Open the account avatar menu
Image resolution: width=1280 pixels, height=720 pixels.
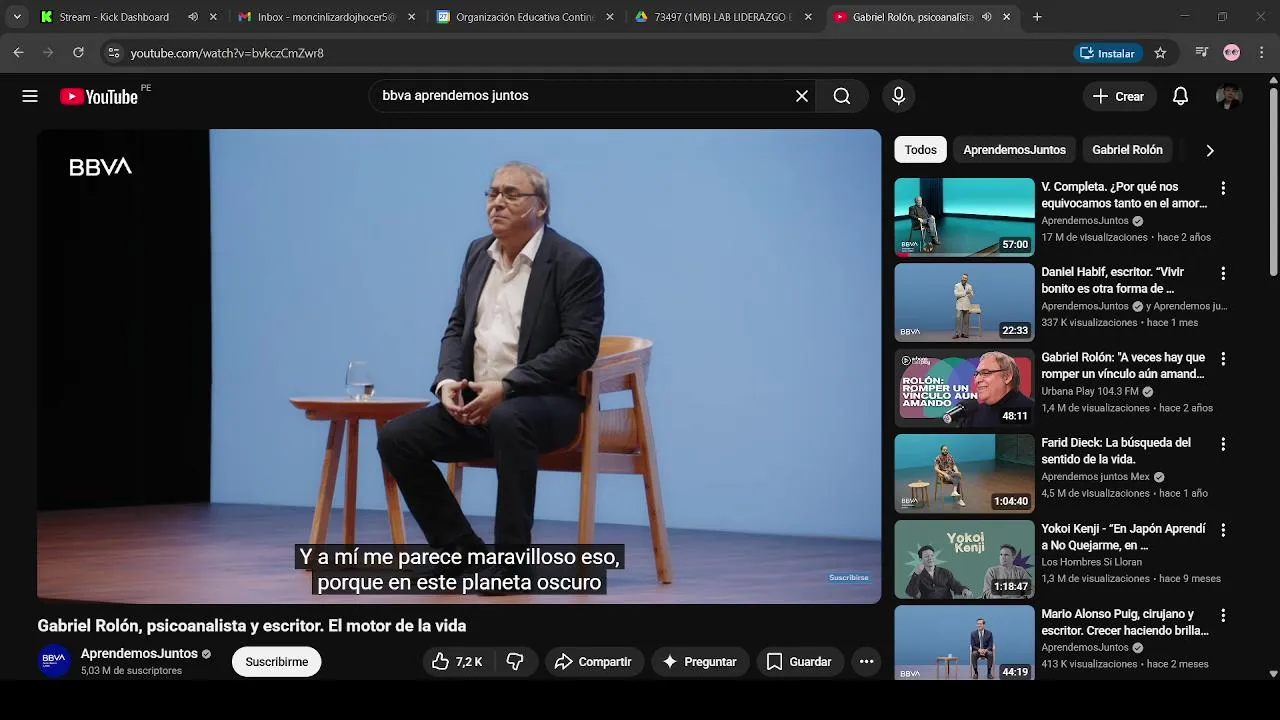coord(1229,96)
